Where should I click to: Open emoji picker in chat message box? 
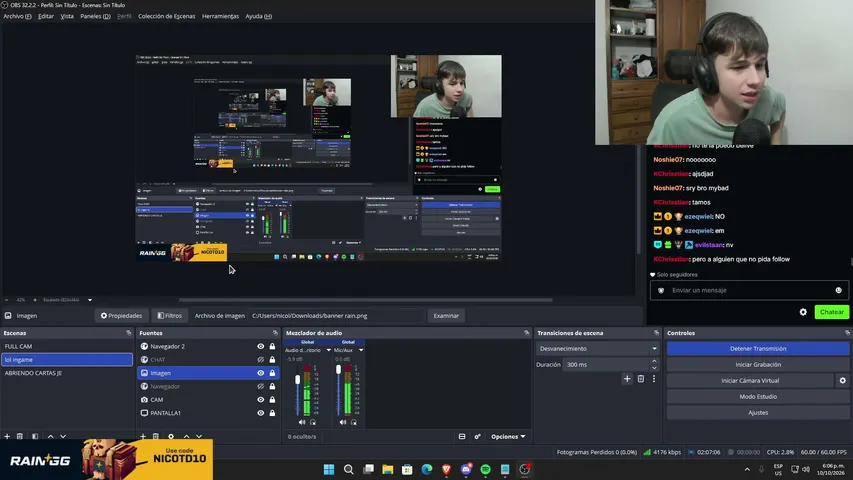pos(838,290)
